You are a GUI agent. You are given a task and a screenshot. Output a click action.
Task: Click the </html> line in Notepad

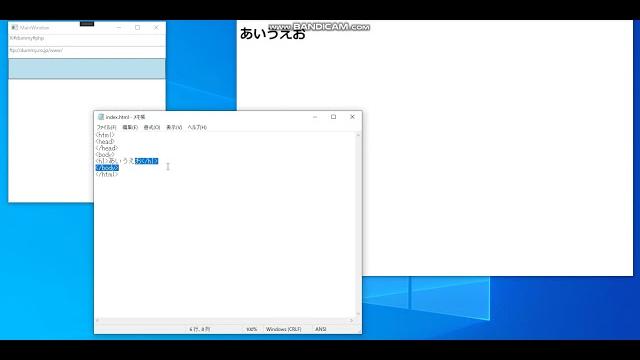[107, 174]
